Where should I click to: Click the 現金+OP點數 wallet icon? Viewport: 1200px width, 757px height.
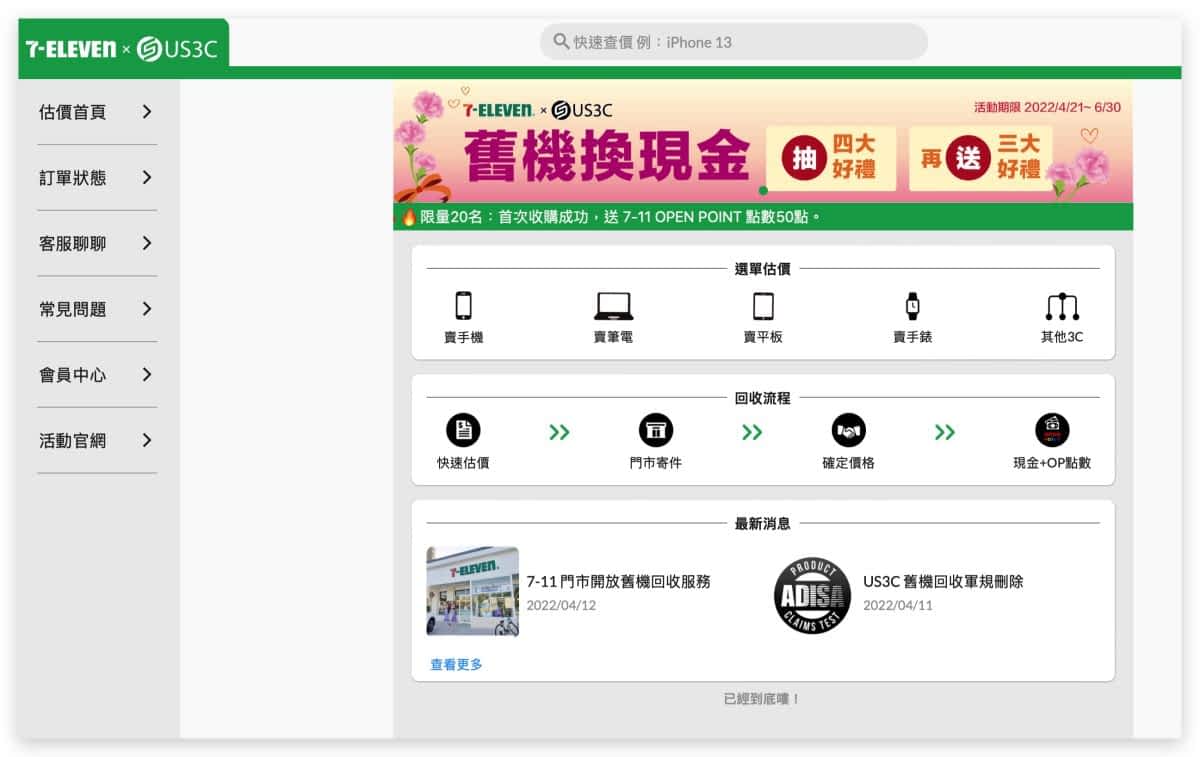[1052, 431]
